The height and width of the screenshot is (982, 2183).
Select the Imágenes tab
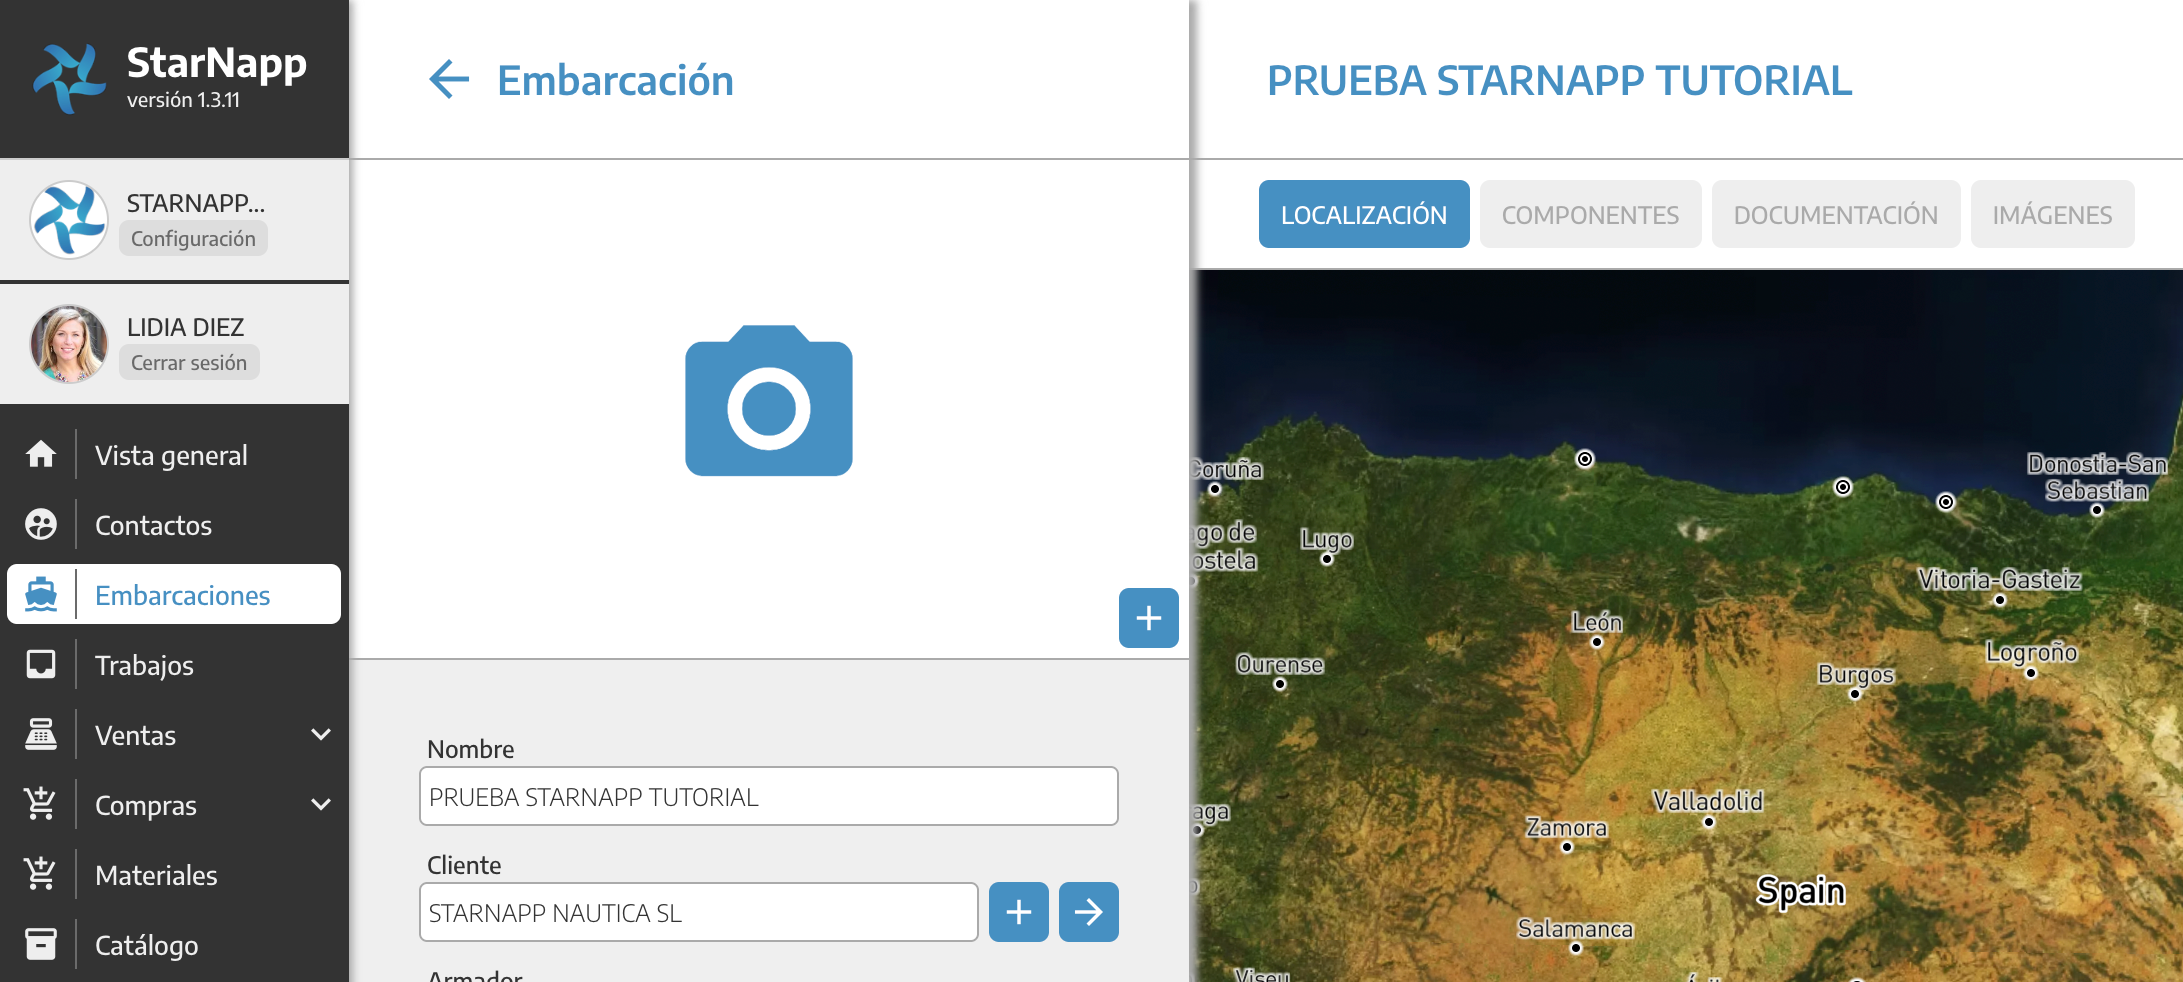[x=2052, y=215]
